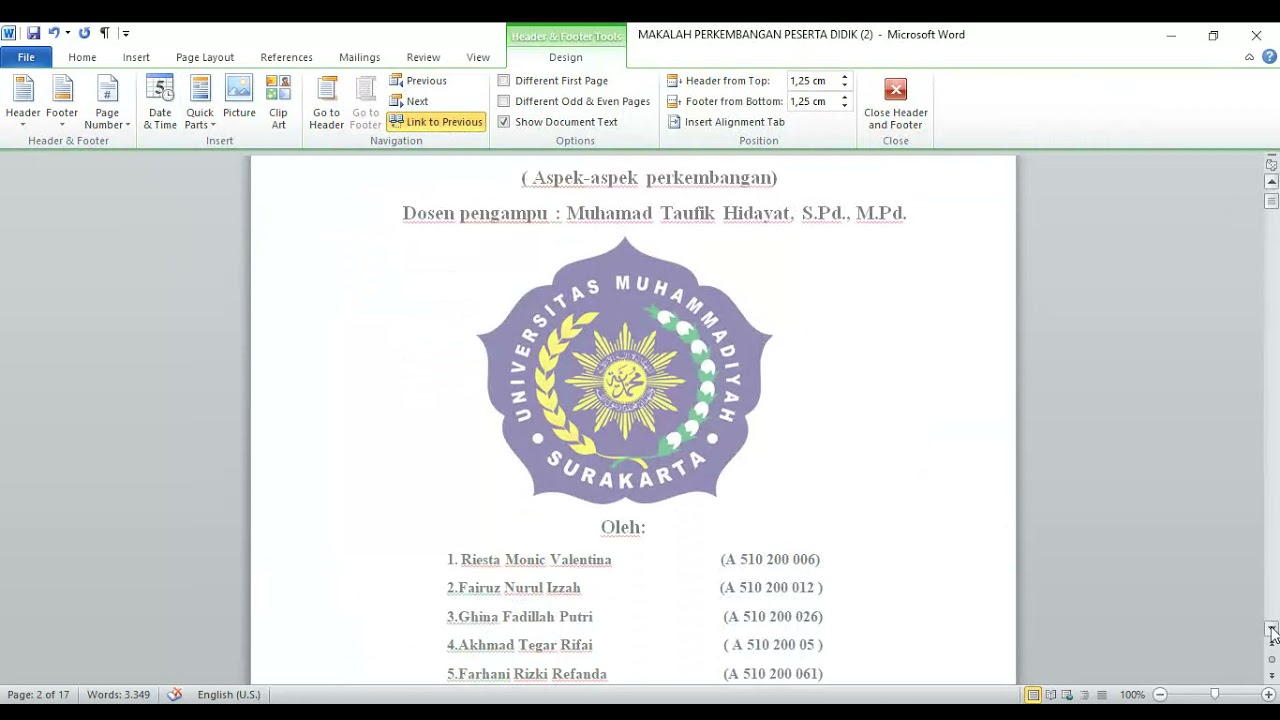1280x720 pixels.
Task: Open the Undo history dropdown arrow
Action: click(68, 34)
